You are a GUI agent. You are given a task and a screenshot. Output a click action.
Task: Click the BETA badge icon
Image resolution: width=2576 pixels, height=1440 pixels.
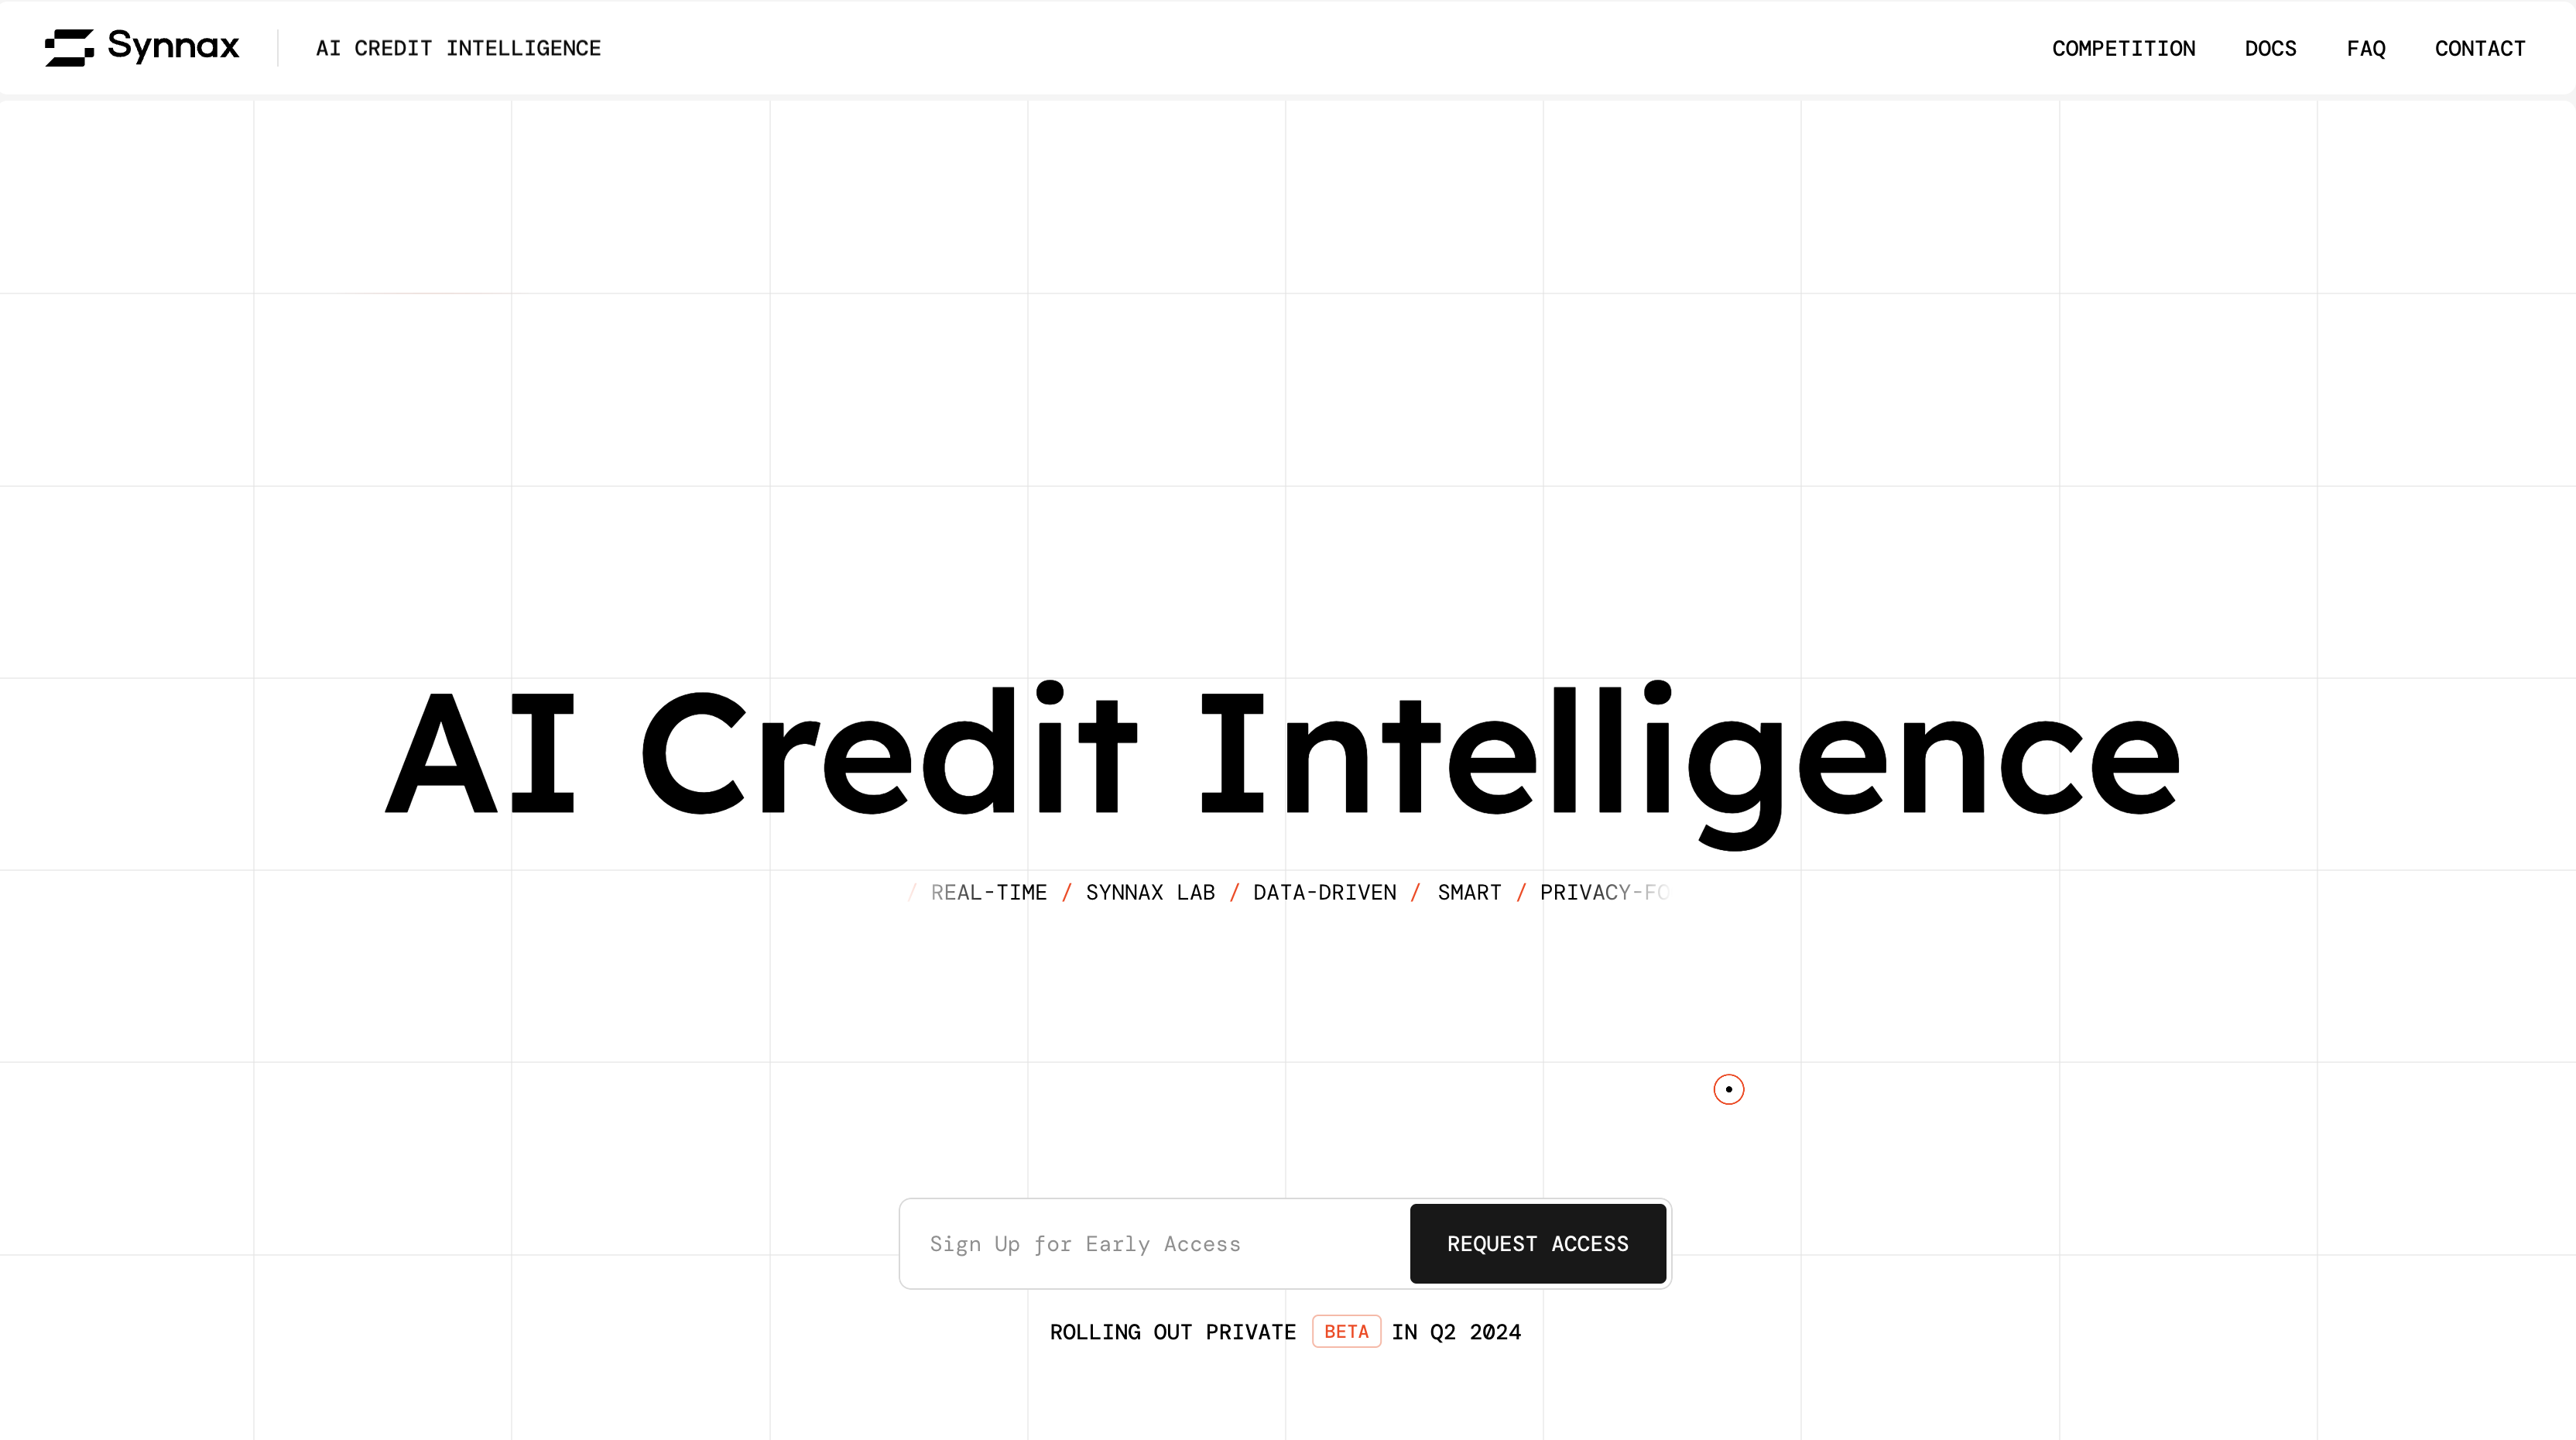click(x=1346, y=1330)
